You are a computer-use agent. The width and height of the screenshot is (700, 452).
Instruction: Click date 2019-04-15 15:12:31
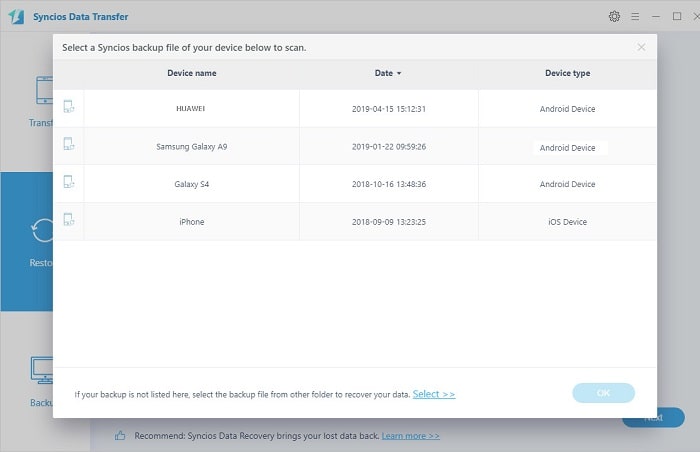coord(389,109)
